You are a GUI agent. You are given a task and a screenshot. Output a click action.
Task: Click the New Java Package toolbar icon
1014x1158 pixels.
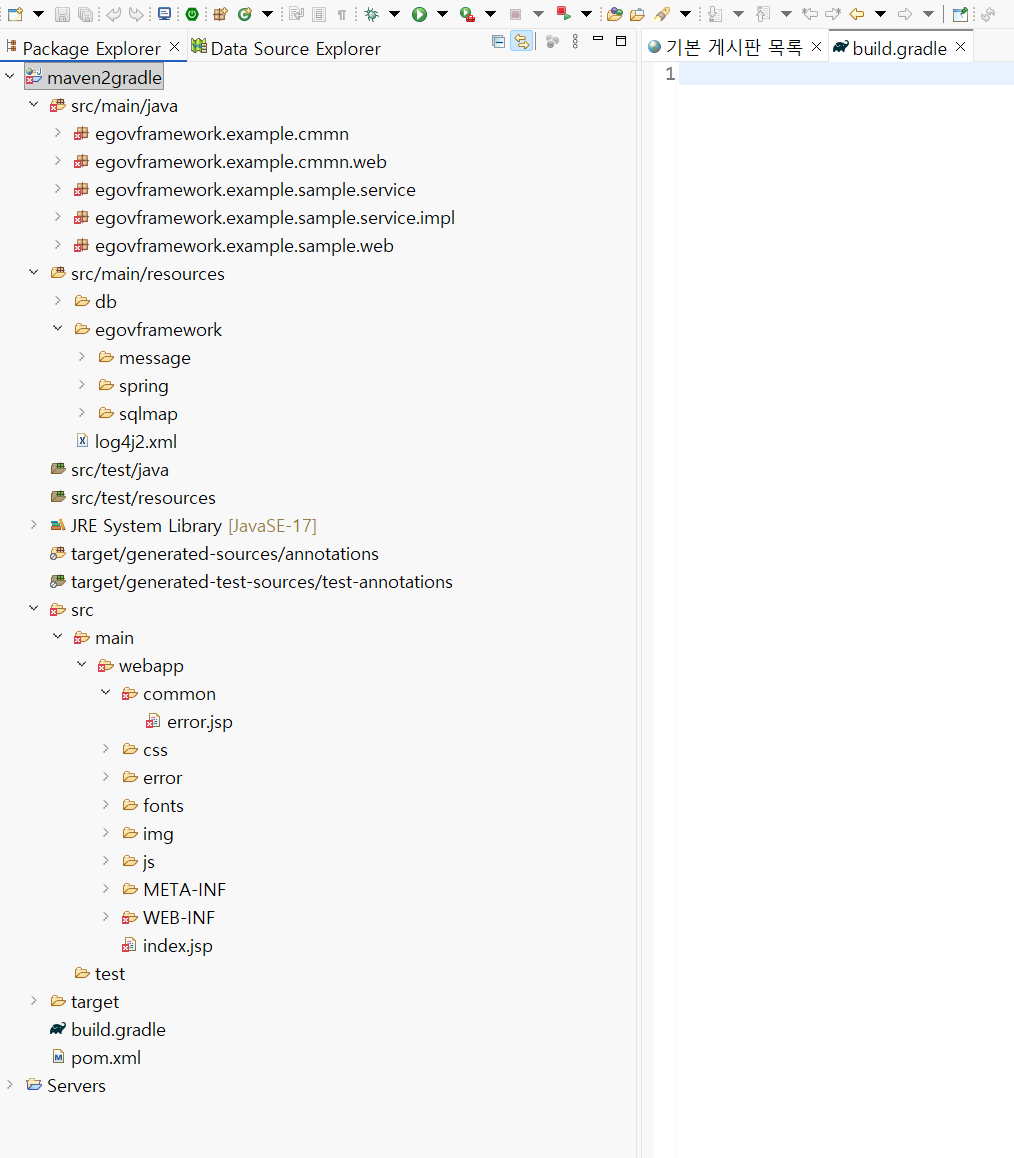coord(220,14)
